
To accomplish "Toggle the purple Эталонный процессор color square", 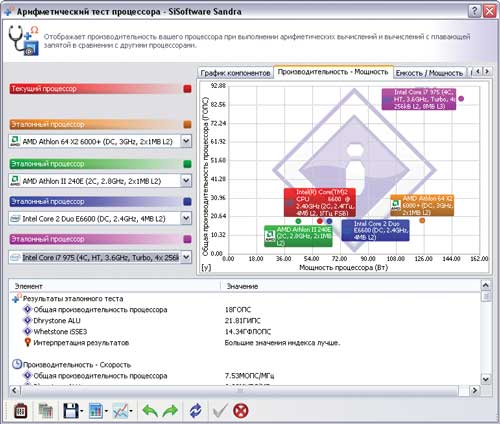I will pos(187,239).
